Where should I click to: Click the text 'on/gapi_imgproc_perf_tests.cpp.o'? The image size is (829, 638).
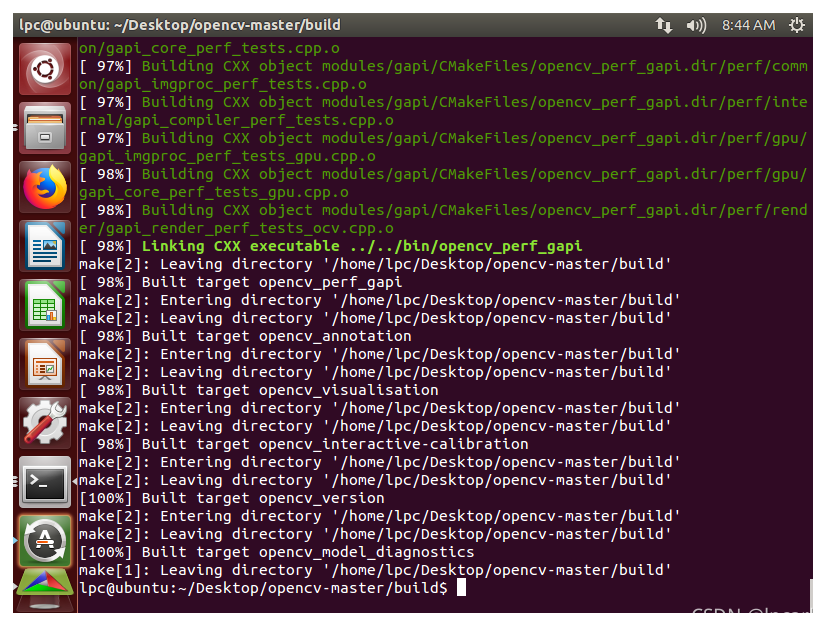[x=223, y=84]
